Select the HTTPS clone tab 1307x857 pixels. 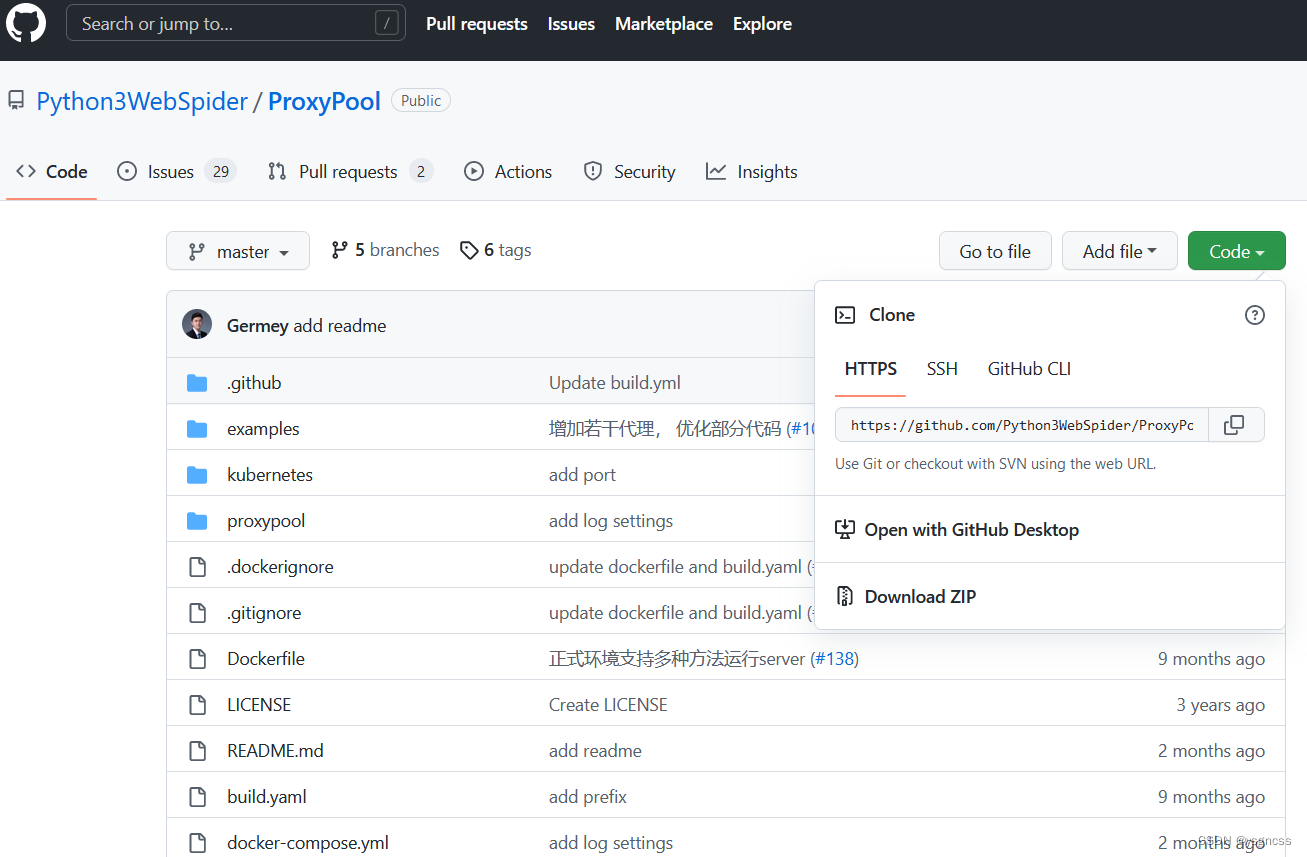871,369
